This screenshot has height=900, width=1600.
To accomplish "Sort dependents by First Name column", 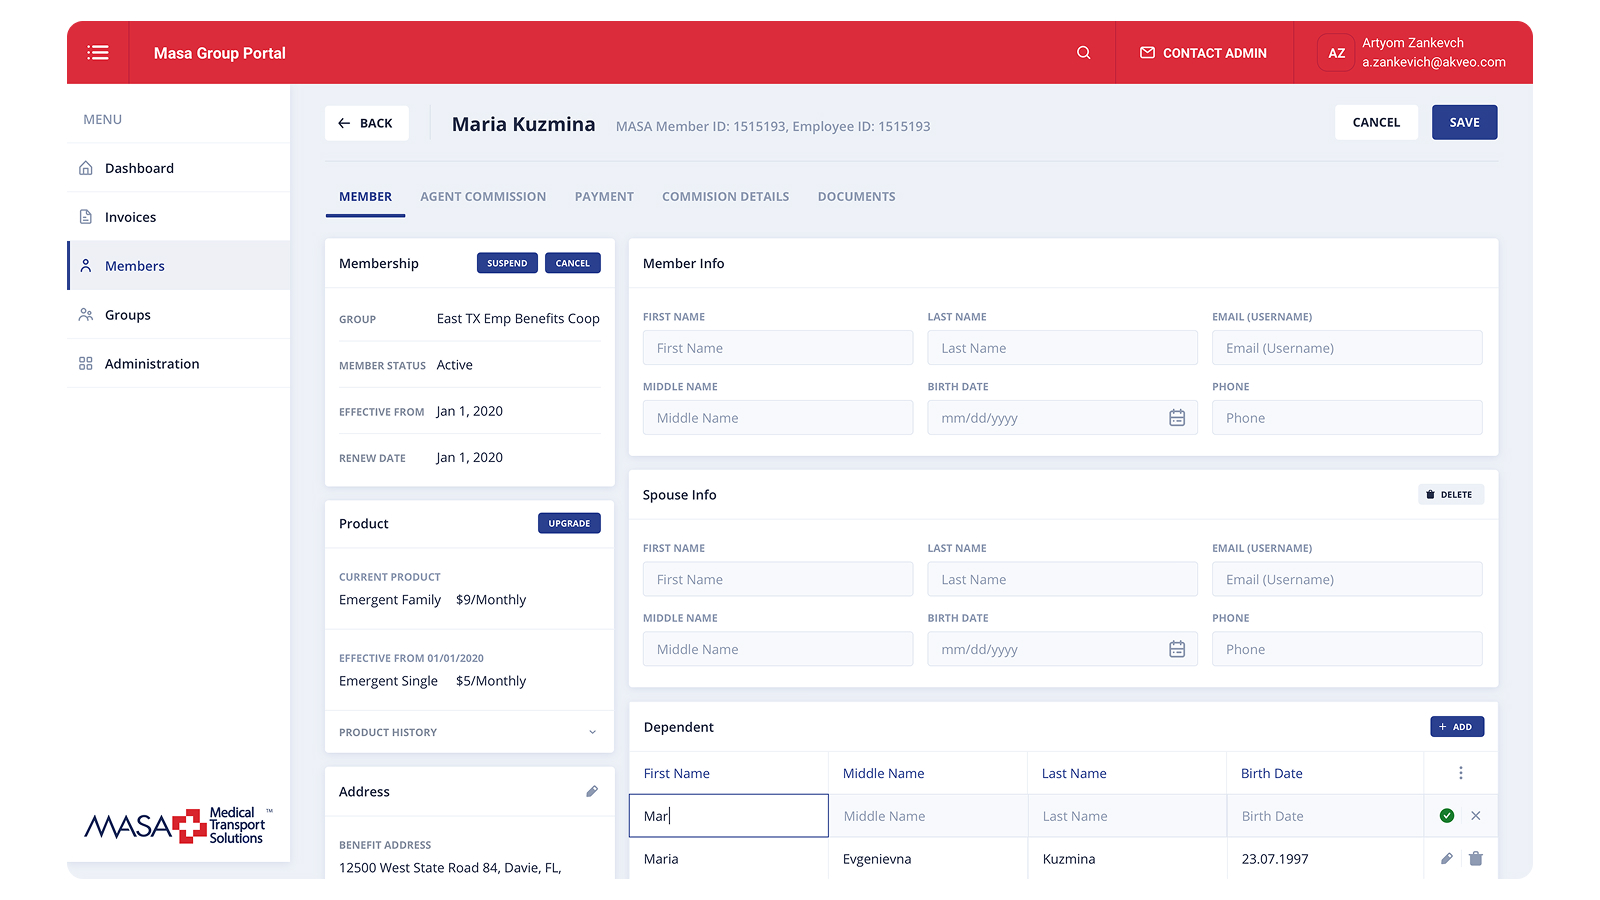I will 677,773.
